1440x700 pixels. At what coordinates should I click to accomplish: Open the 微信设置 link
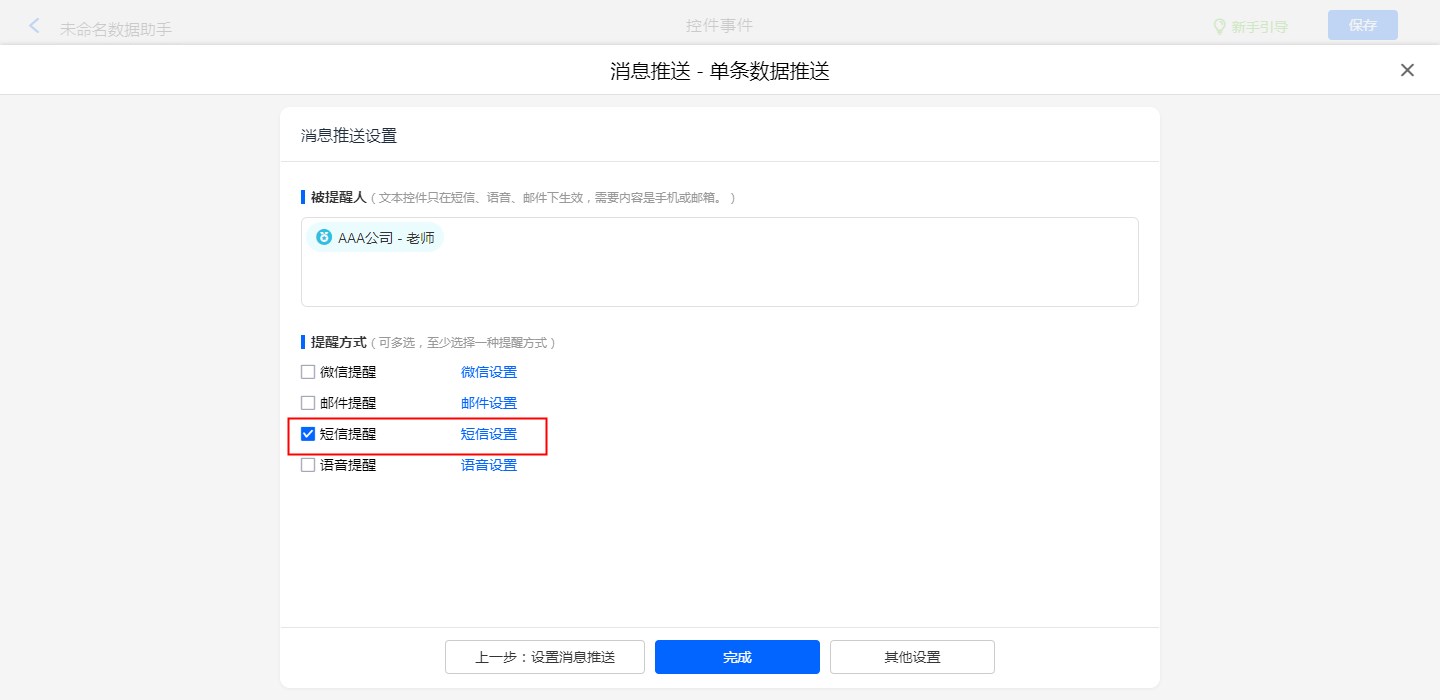coord(489,373)
